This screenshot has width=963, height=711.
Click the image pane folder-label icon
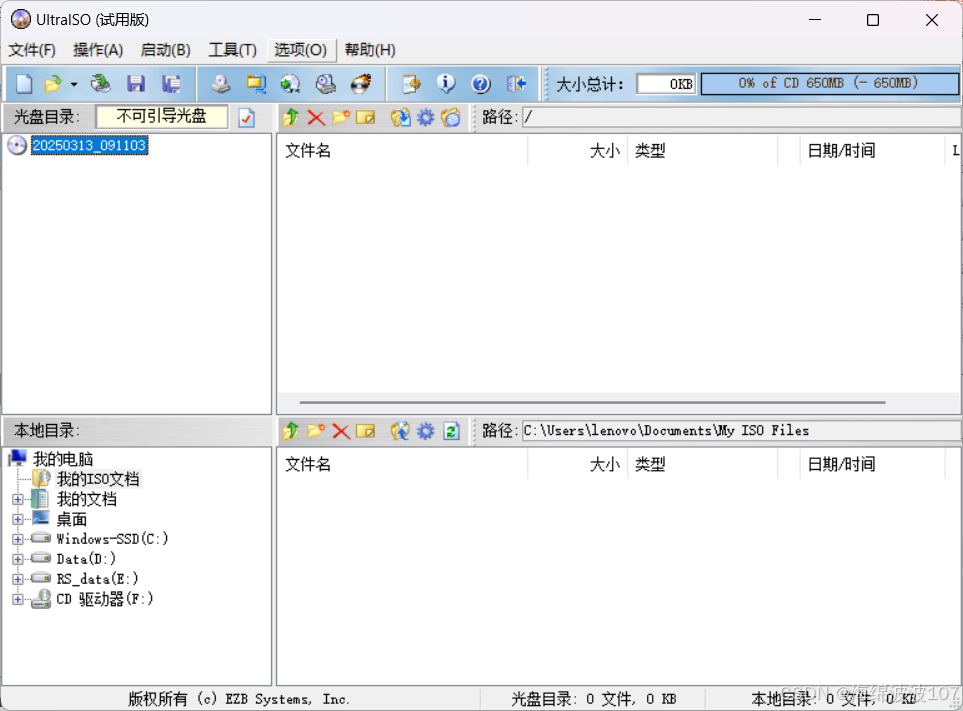pos(451,117)
